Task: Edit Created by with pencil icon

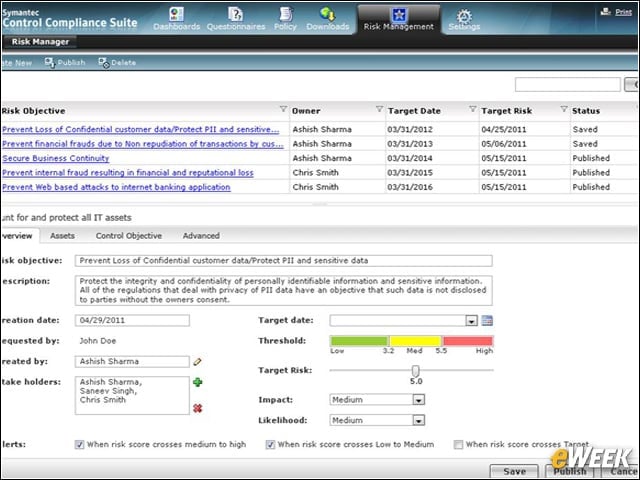Action: [x=197, y=361]
